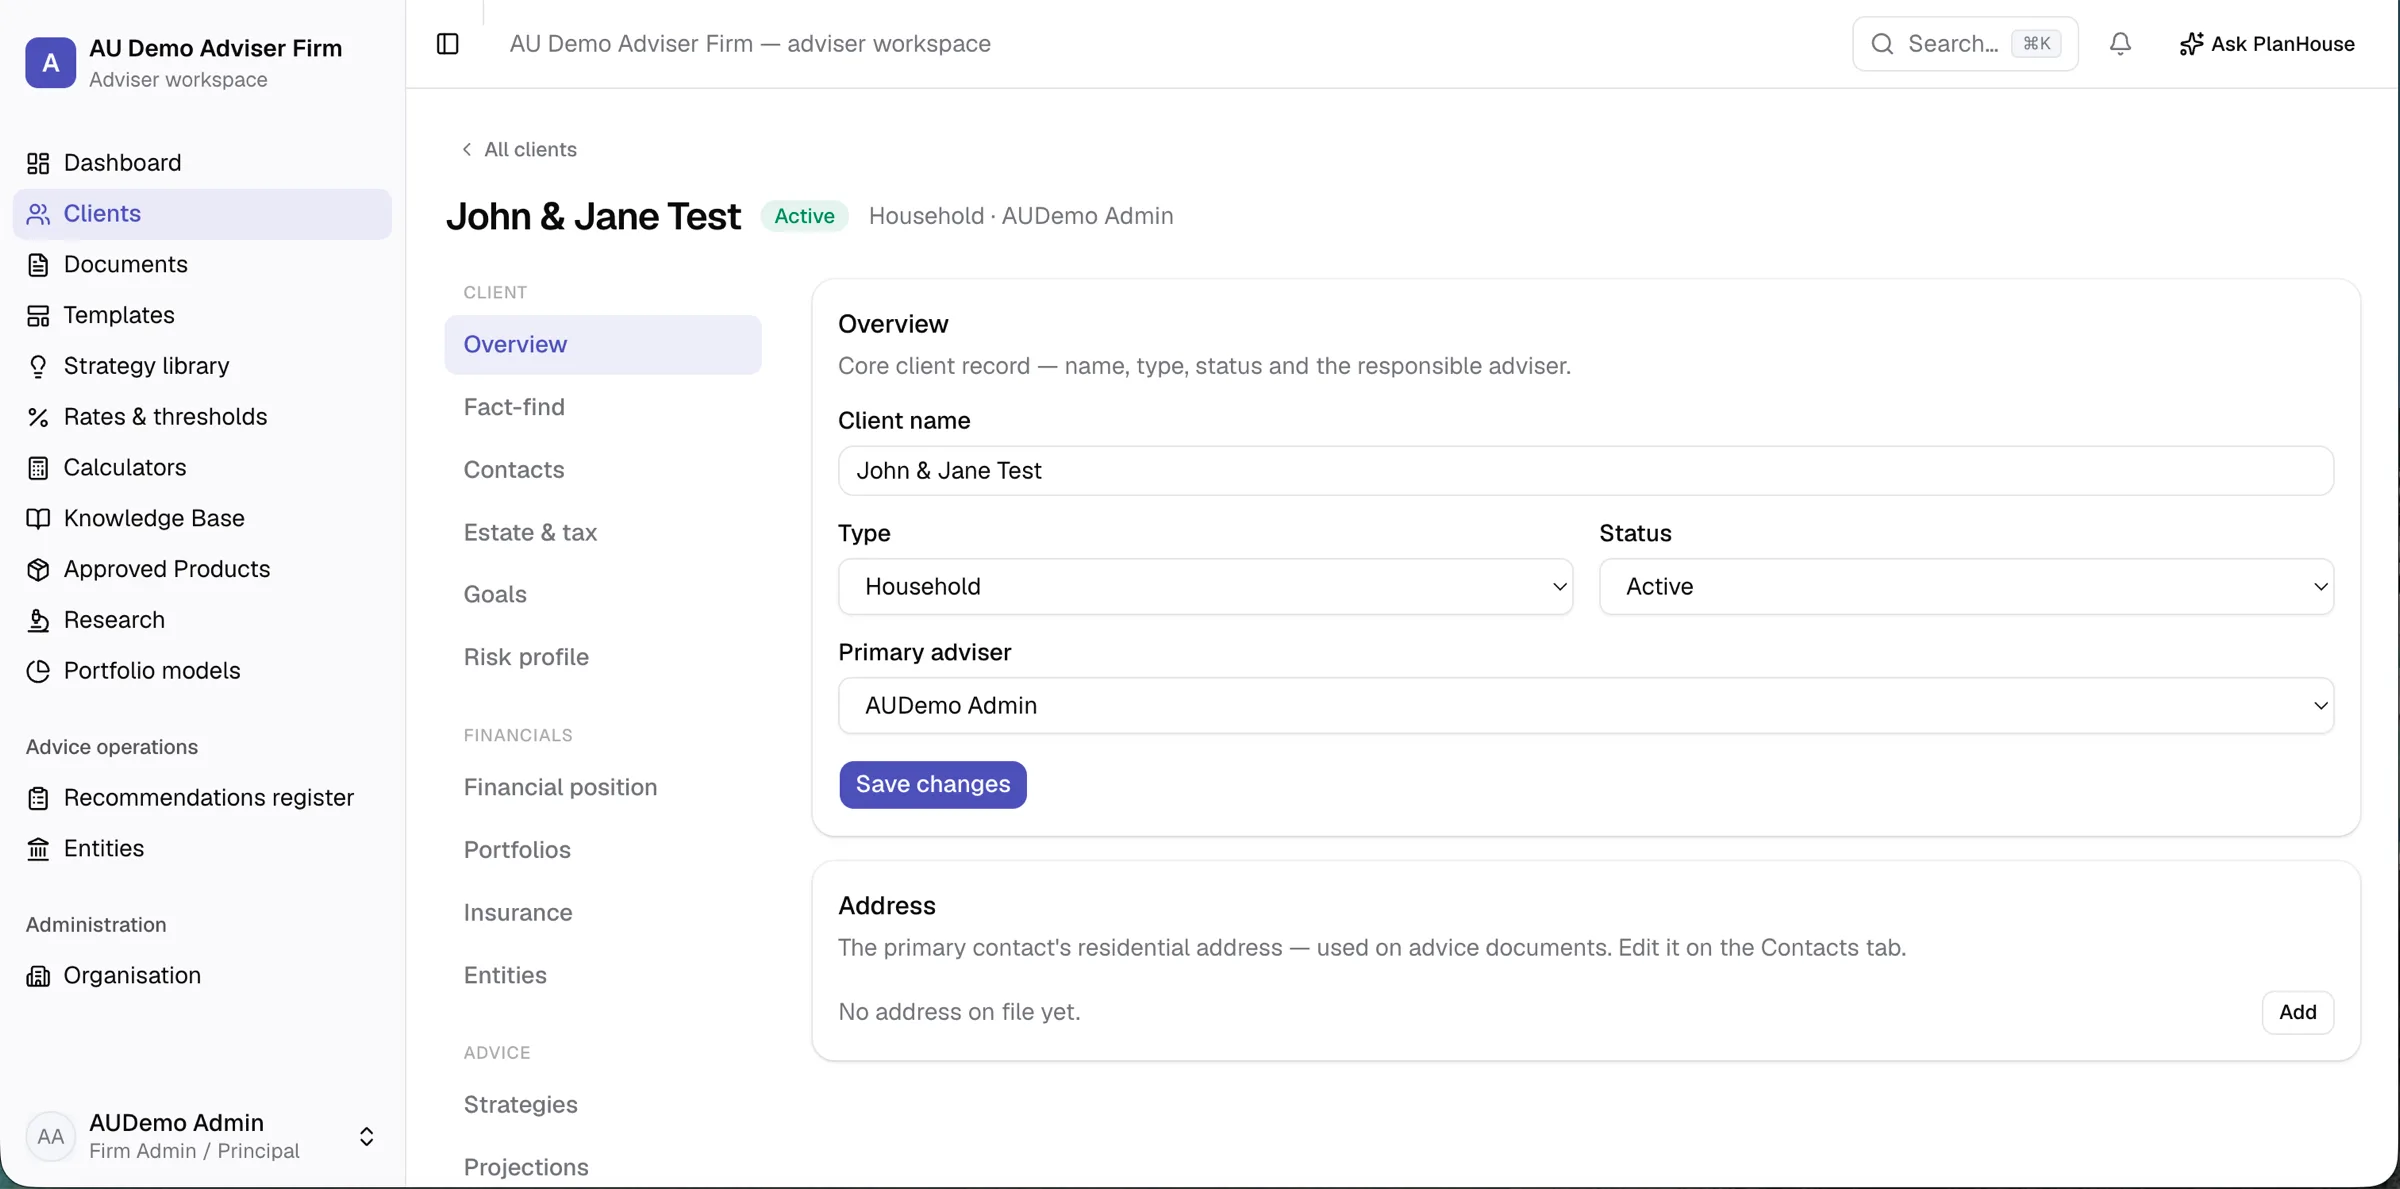Click the back chevron beside All clients
2400x1189 pixels.
coord(466,149)
